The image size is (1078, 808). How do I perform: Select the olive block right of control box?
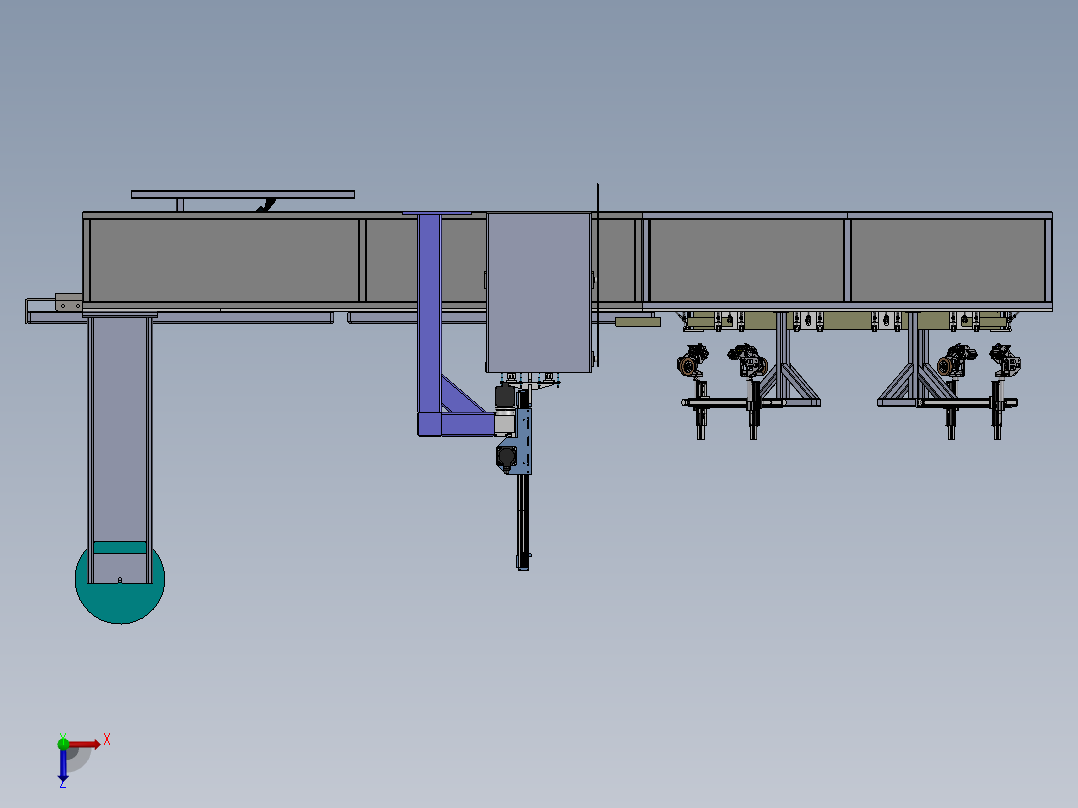point(637,322)
